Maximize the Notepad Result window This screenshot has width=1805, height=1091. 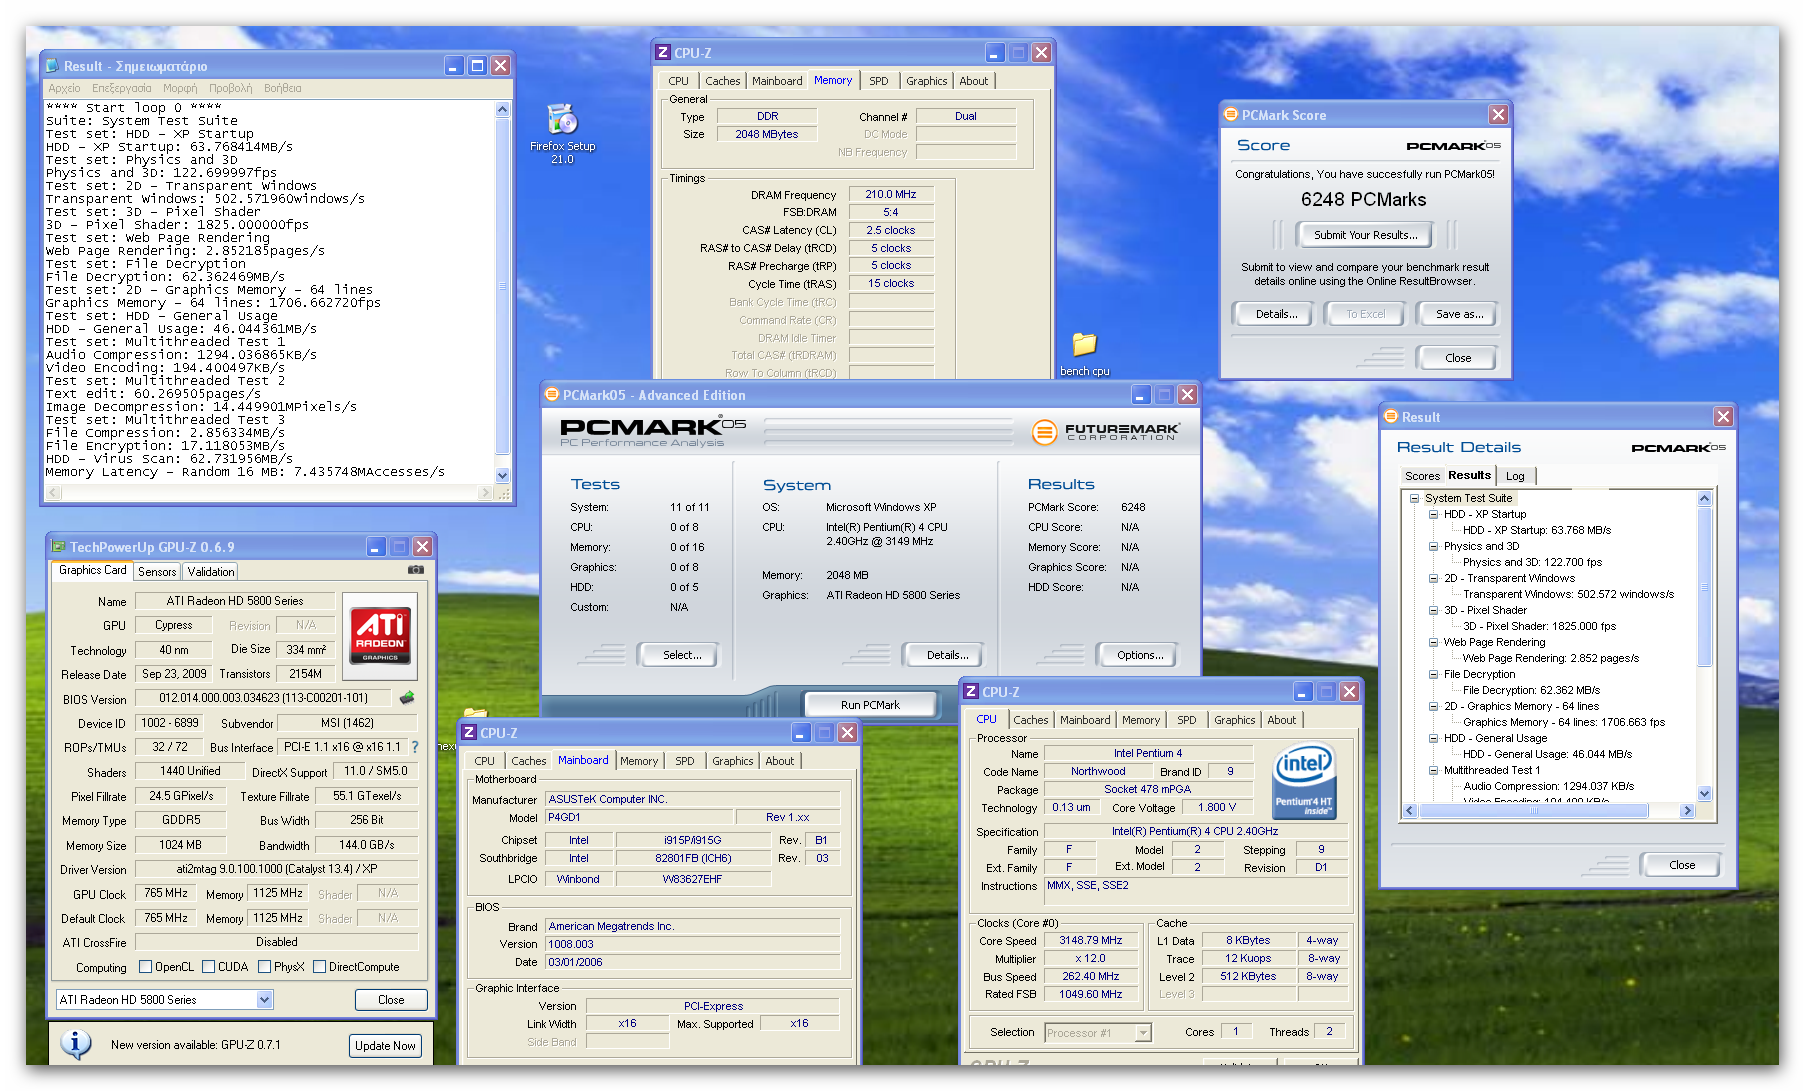coord(478,66)
